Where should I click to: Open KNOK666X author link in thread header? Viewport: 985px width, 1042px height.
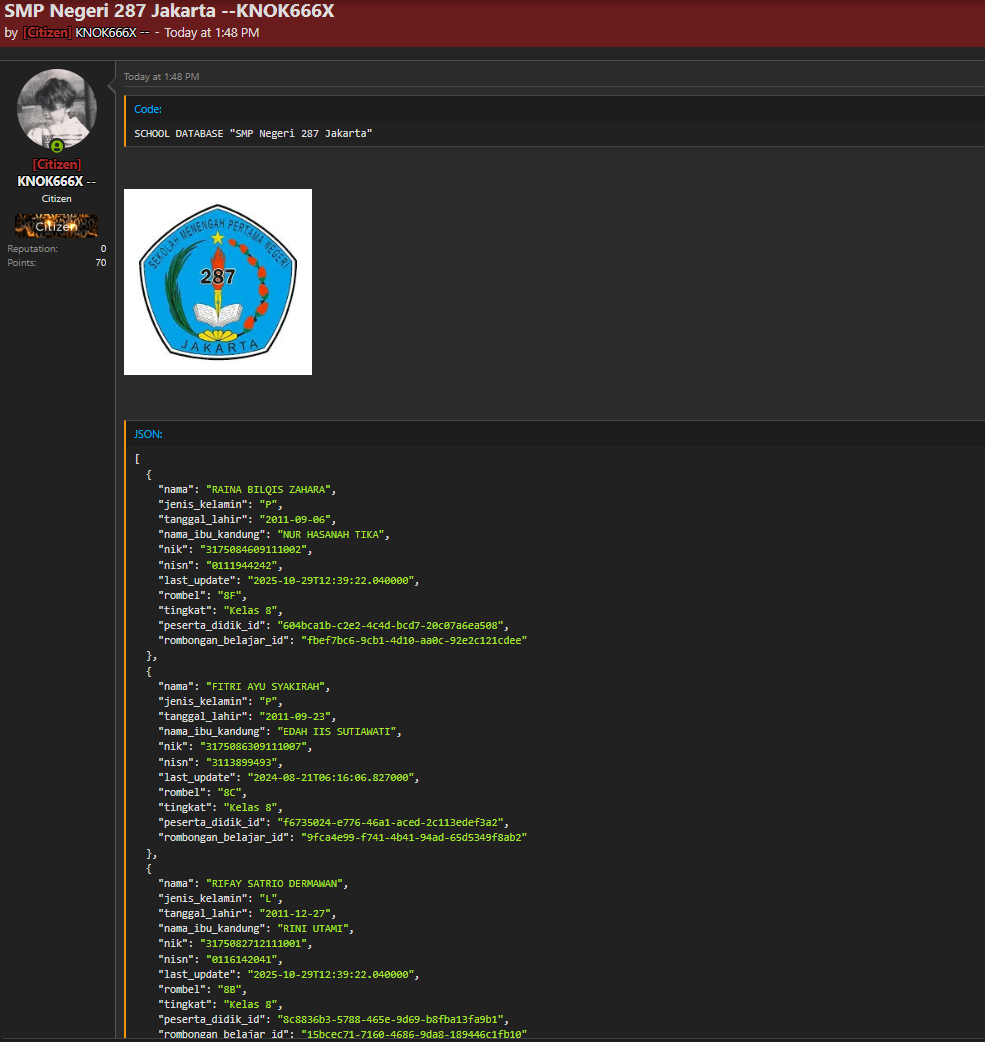112,33
